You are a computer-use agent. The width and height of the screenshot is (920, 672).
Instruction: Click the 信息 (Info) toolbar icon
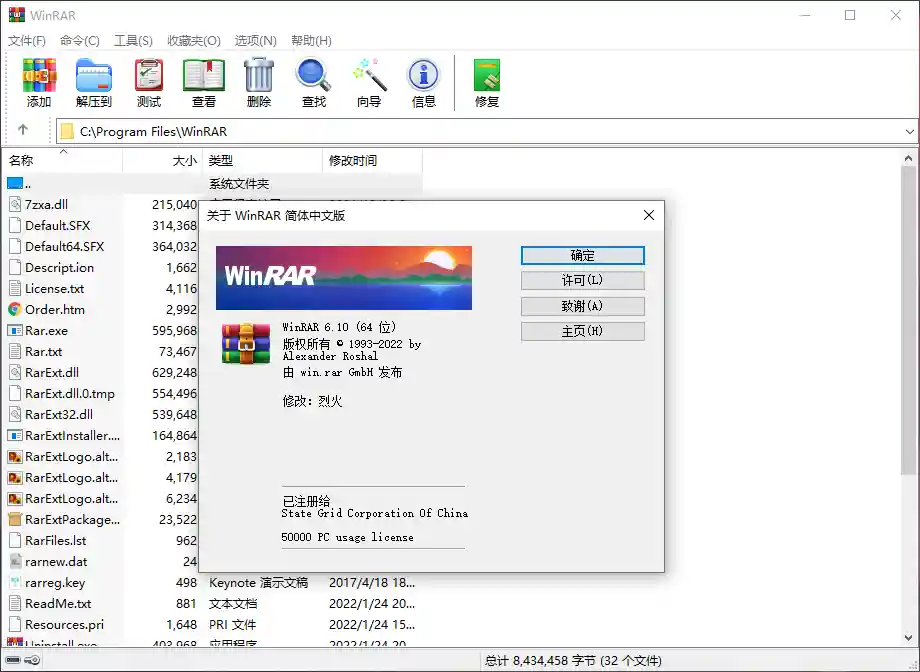click(423, 82)
